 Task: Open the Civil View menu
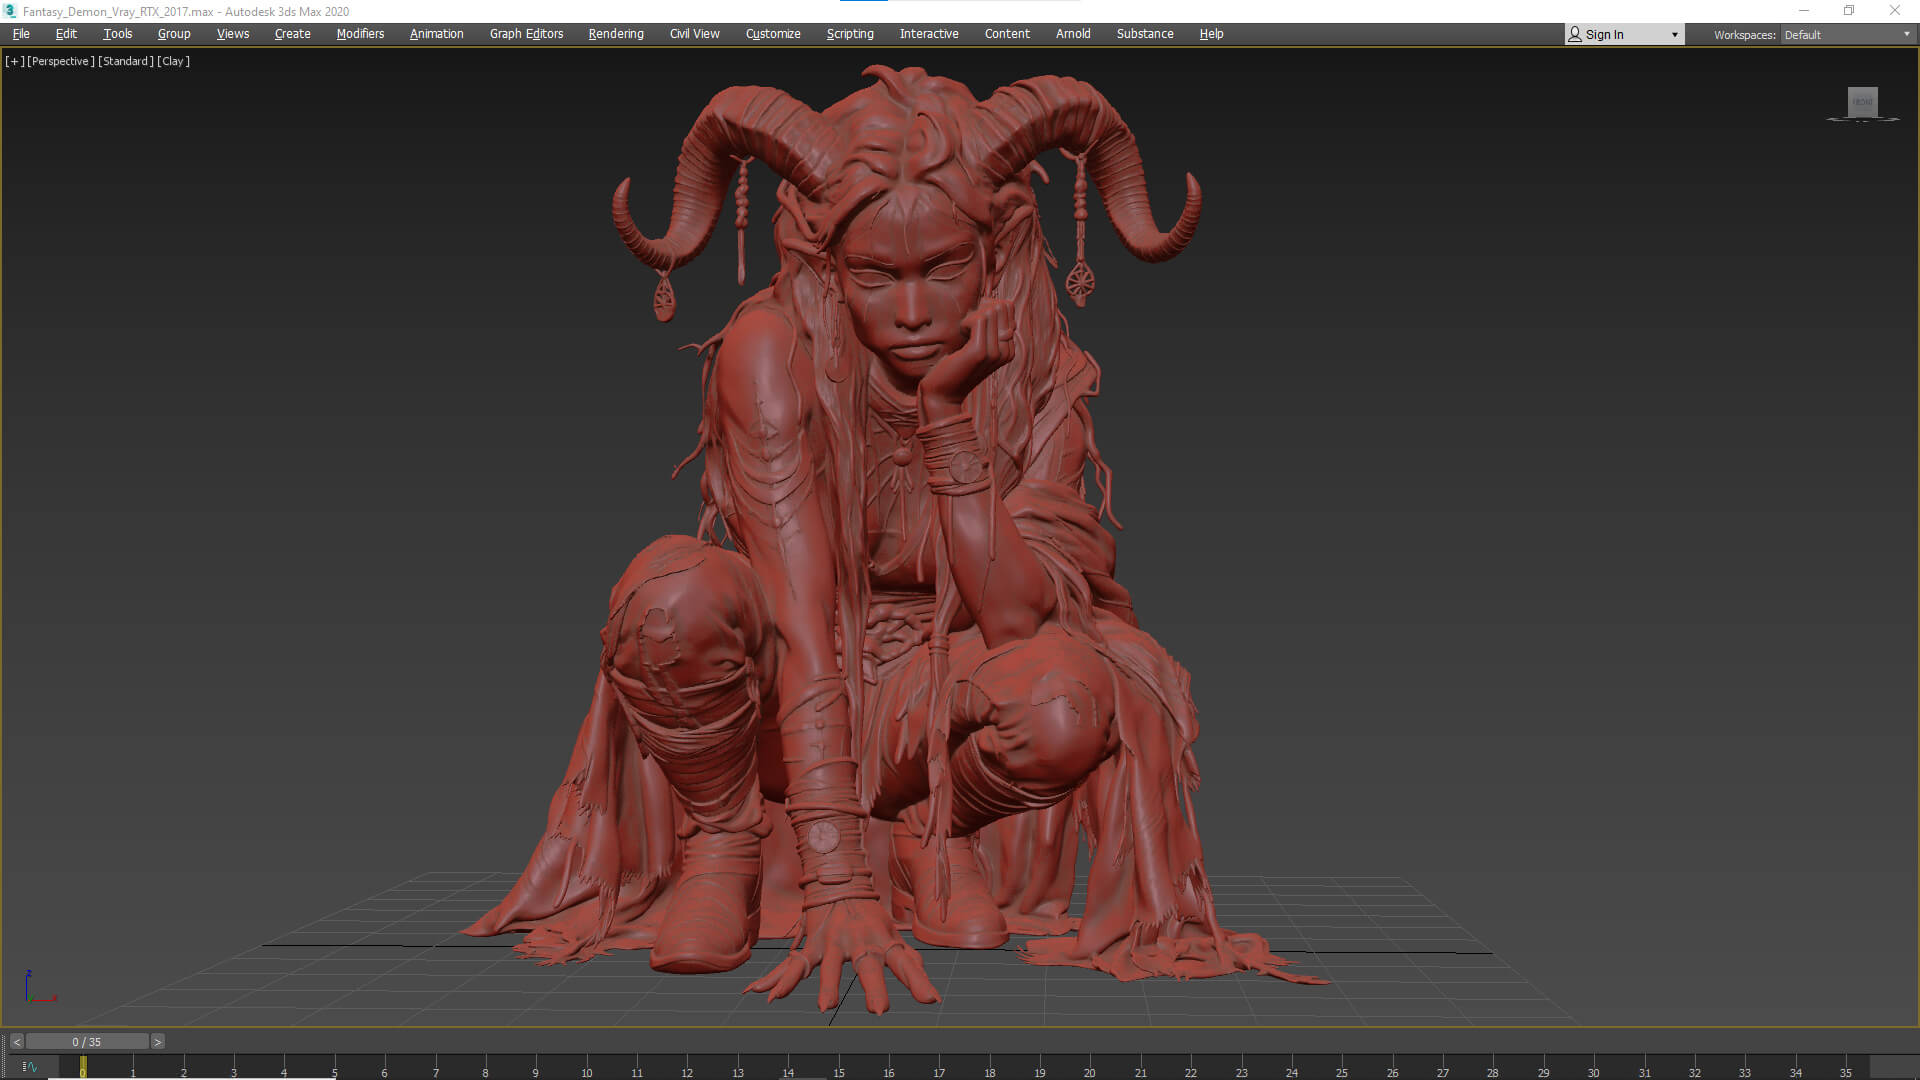coord(695,34)
